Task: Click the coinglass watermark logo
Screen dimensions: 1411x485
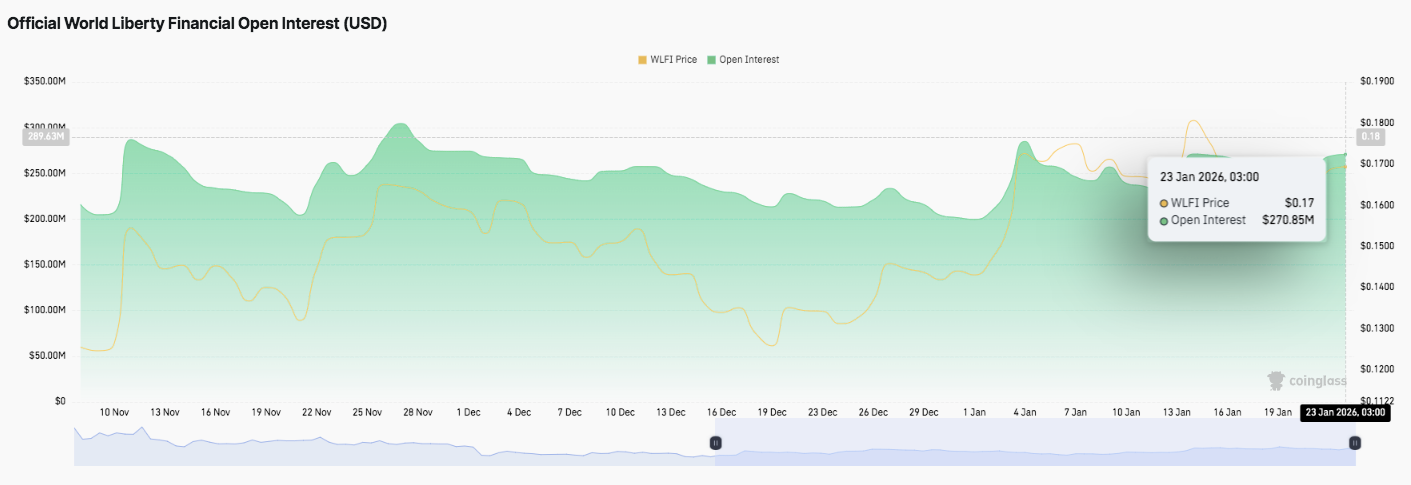Action: tap(1306, 380)
